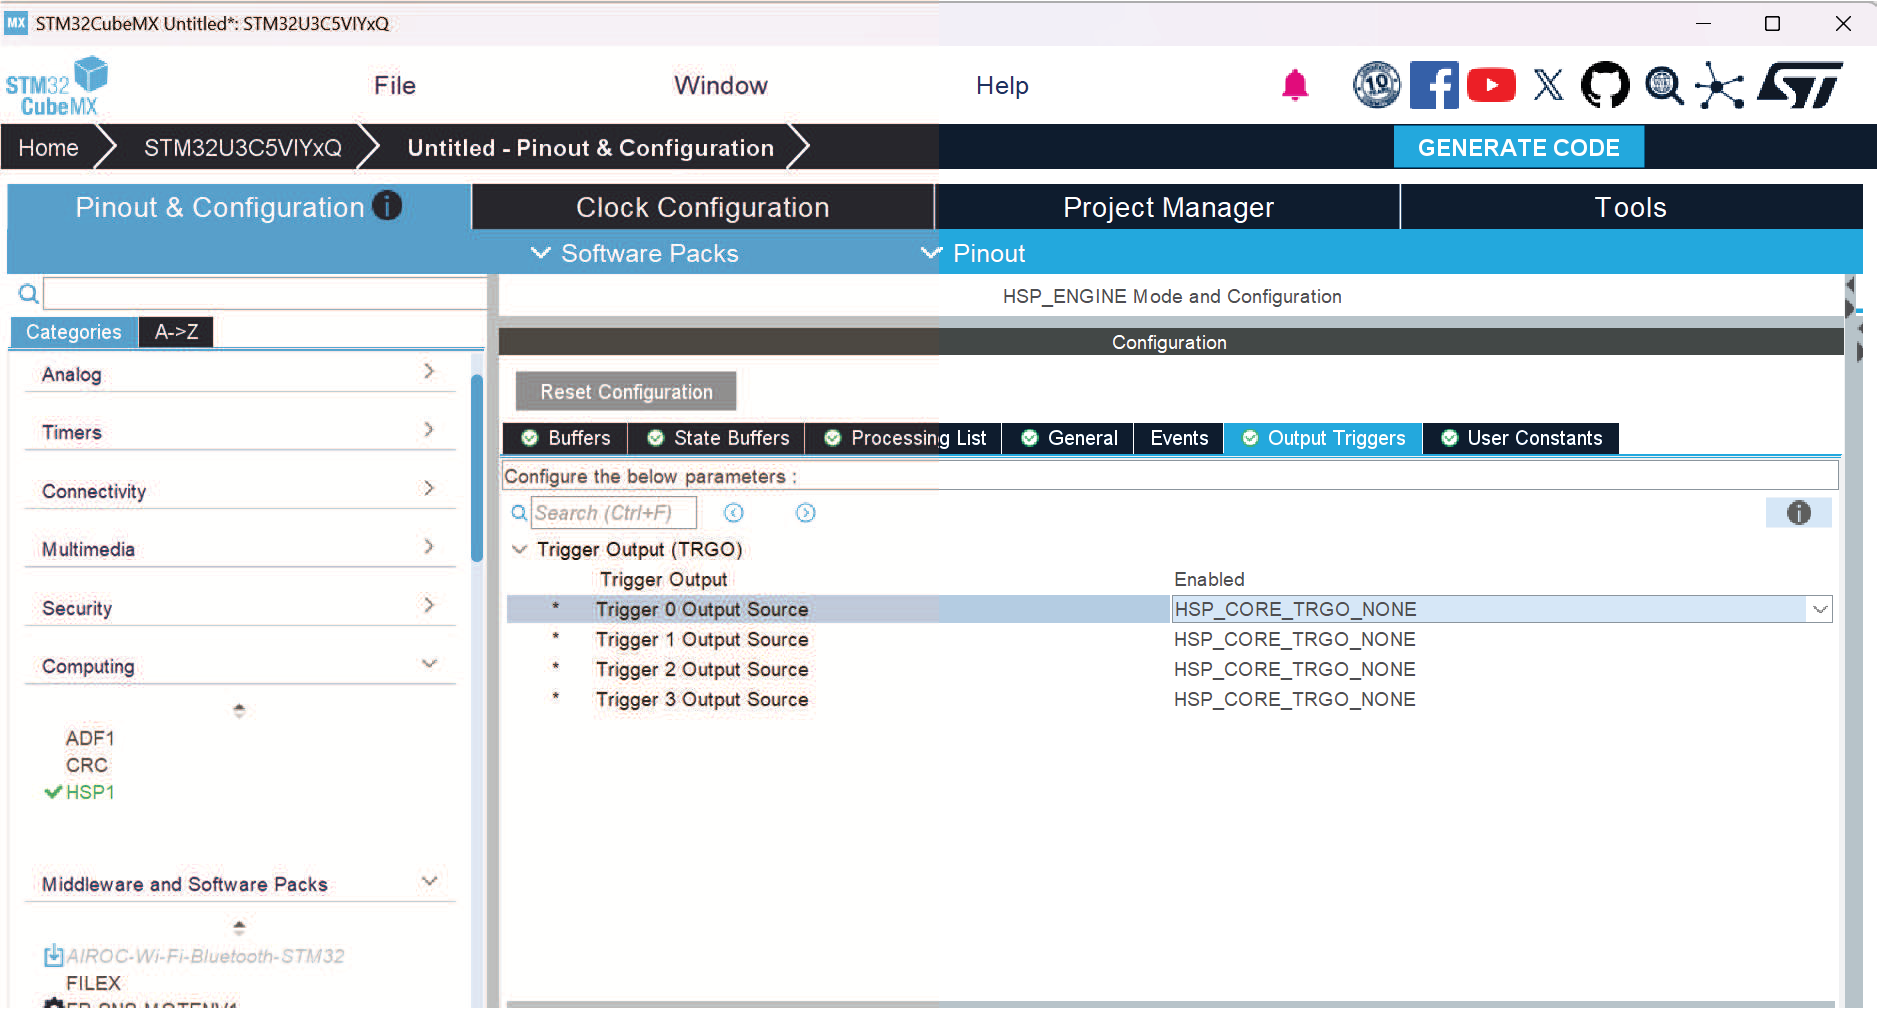1878x1009 pixels.
Task: Open the Buffers configuration tab
Action: tap(566, 438)
